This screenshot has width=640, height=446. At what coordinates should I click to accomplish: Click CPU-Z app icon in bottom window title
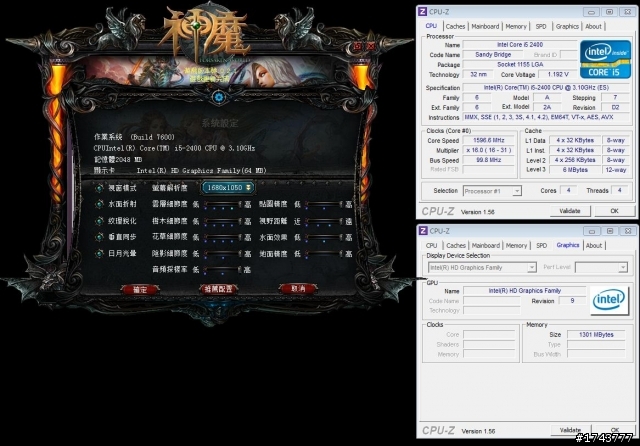pos(423,231)
